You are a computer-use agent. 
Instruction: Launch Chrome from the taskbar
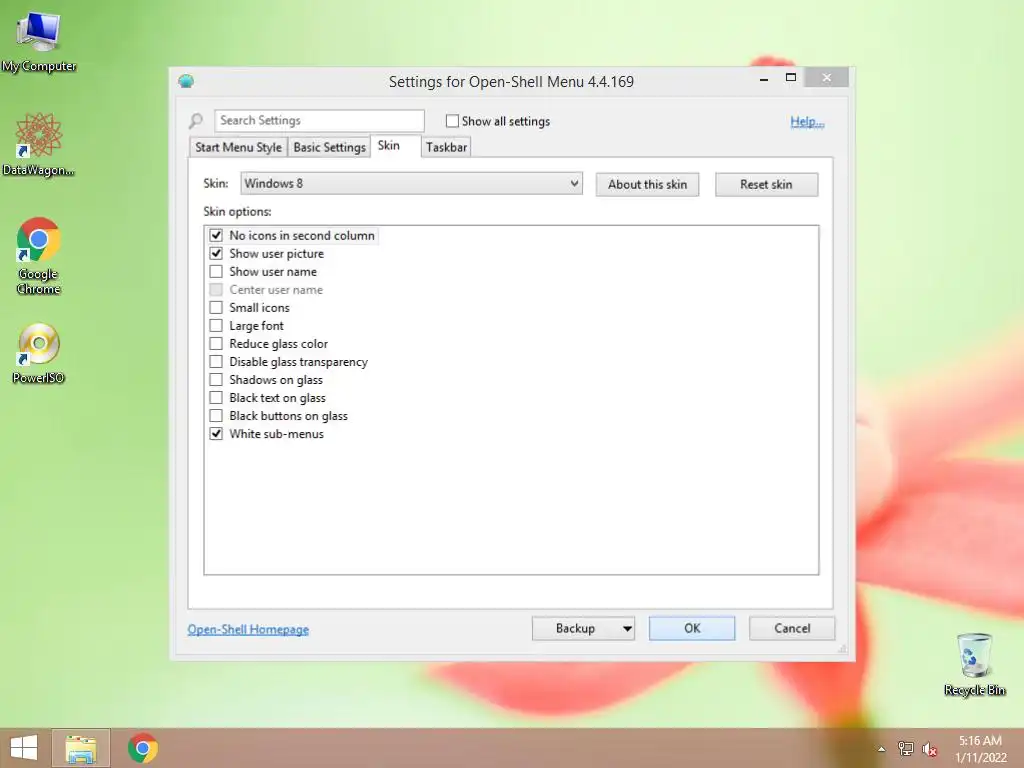point(142,748)
